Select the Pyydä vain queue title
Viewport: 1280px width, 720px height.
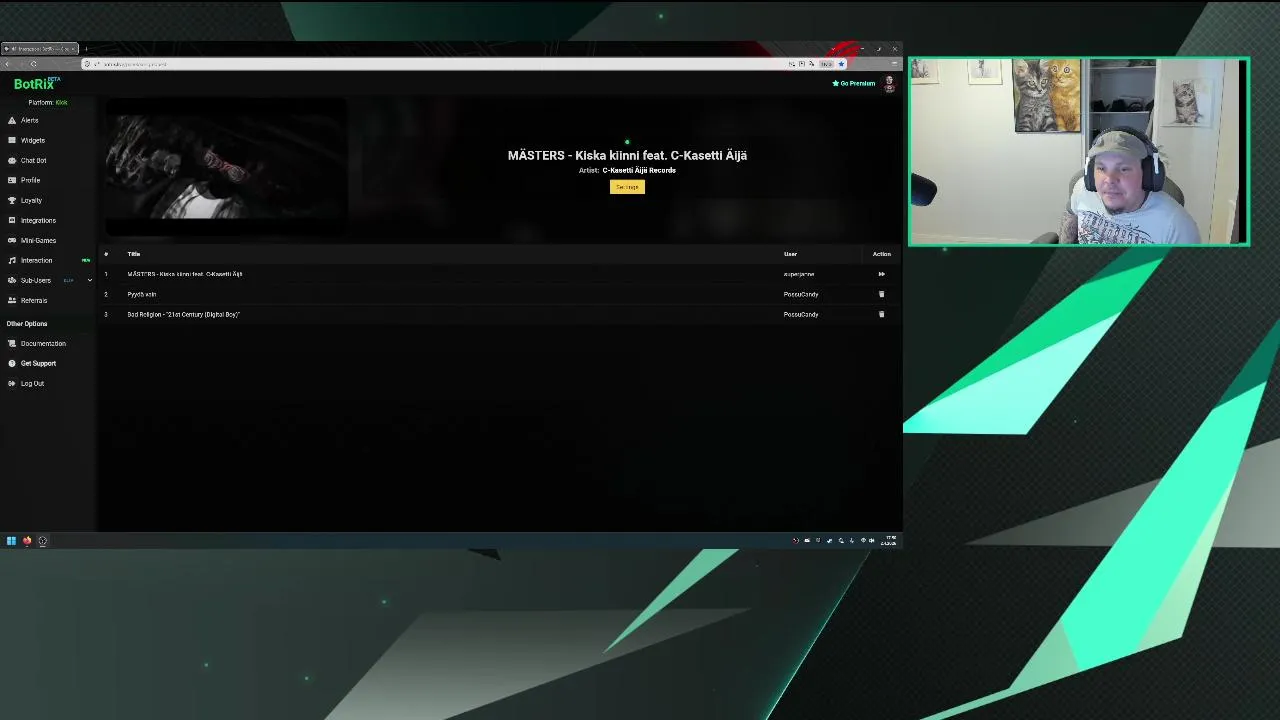click(x=142, y=294)
